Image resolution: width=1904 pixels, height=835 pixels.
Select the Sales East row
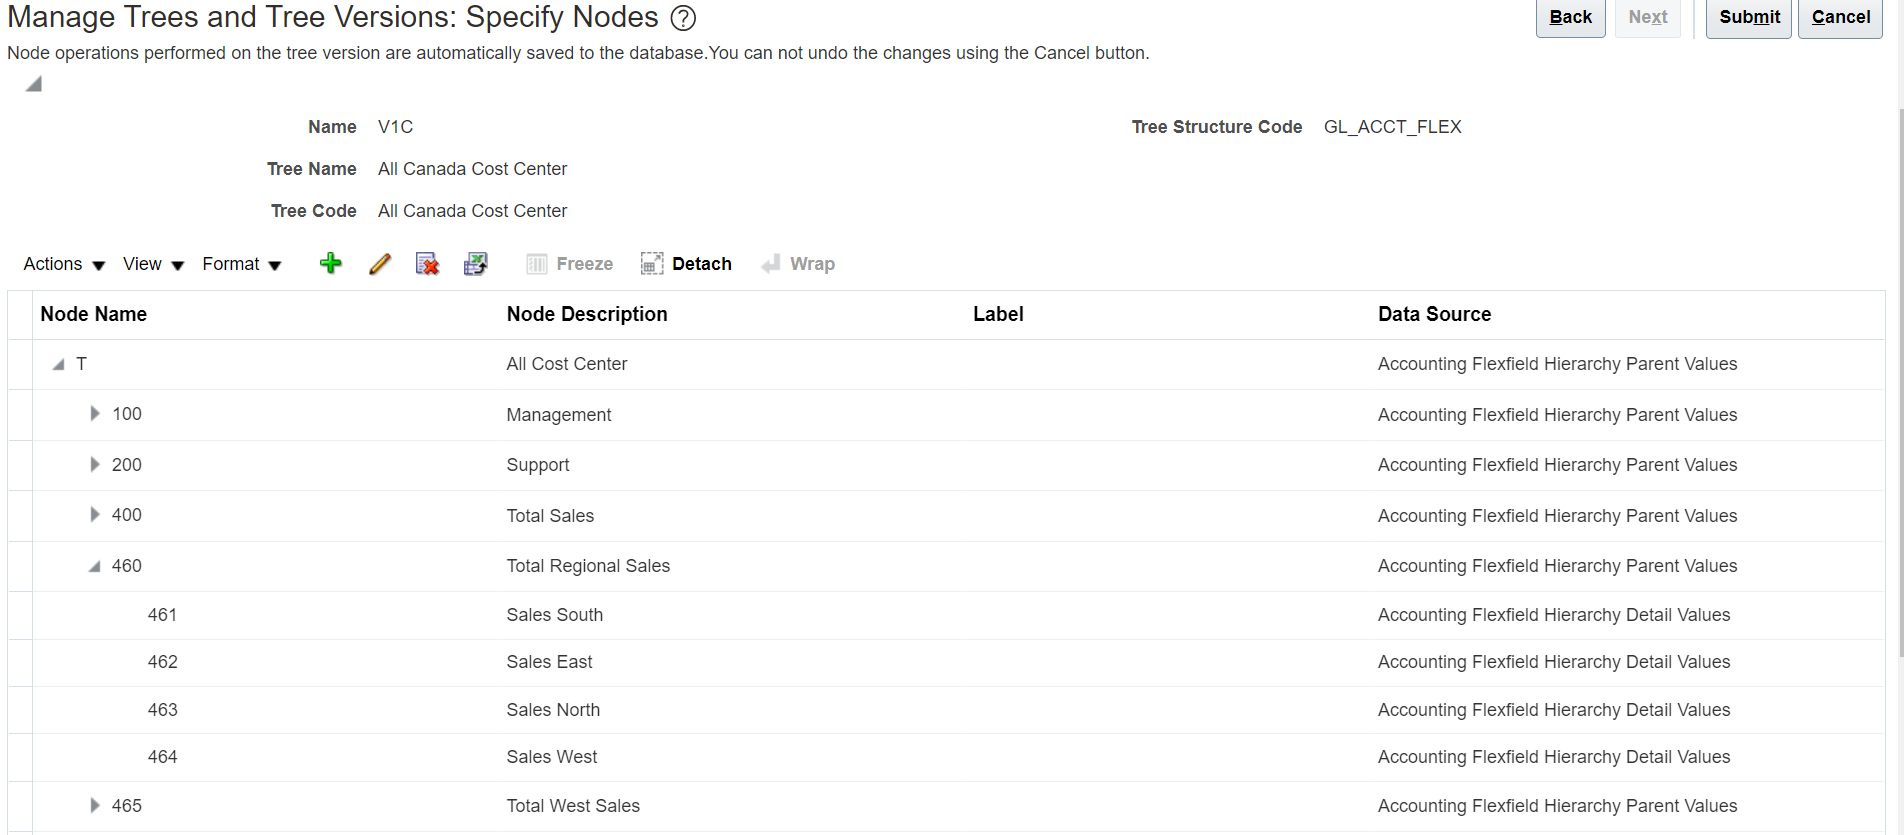point(548,661)
